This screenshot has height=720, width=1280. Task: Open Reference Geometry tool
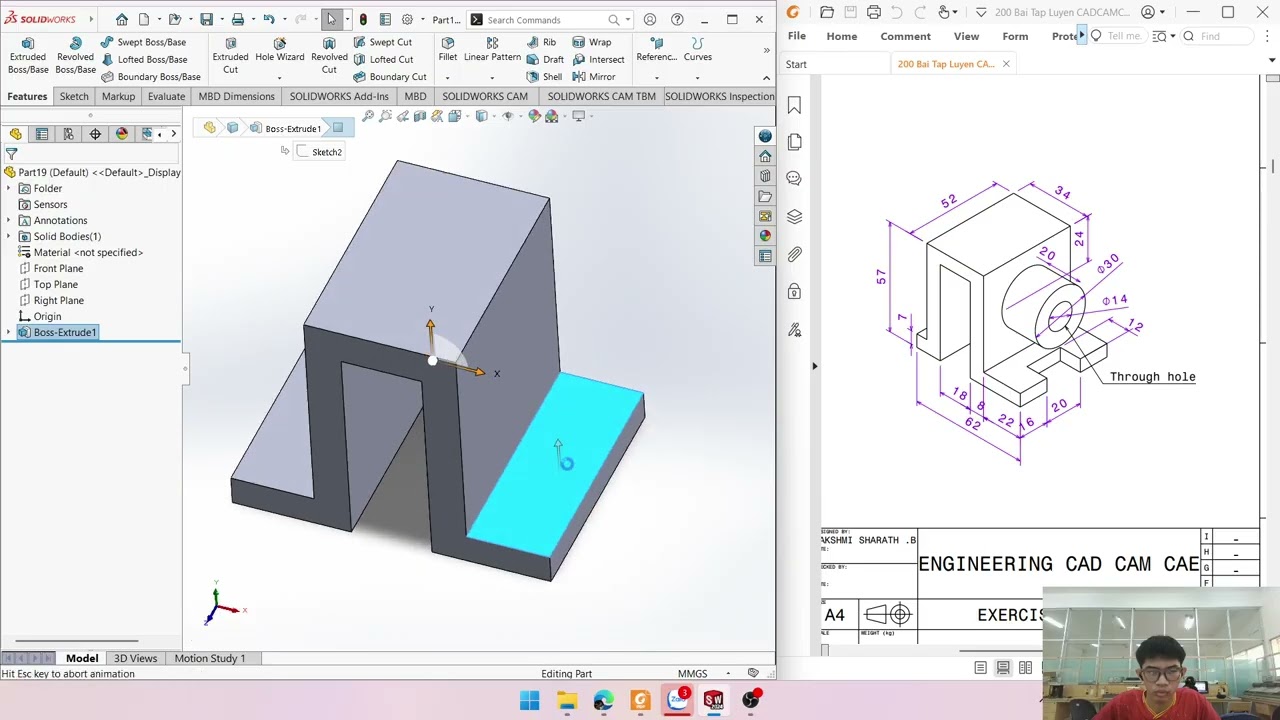[x=656, y=50]
